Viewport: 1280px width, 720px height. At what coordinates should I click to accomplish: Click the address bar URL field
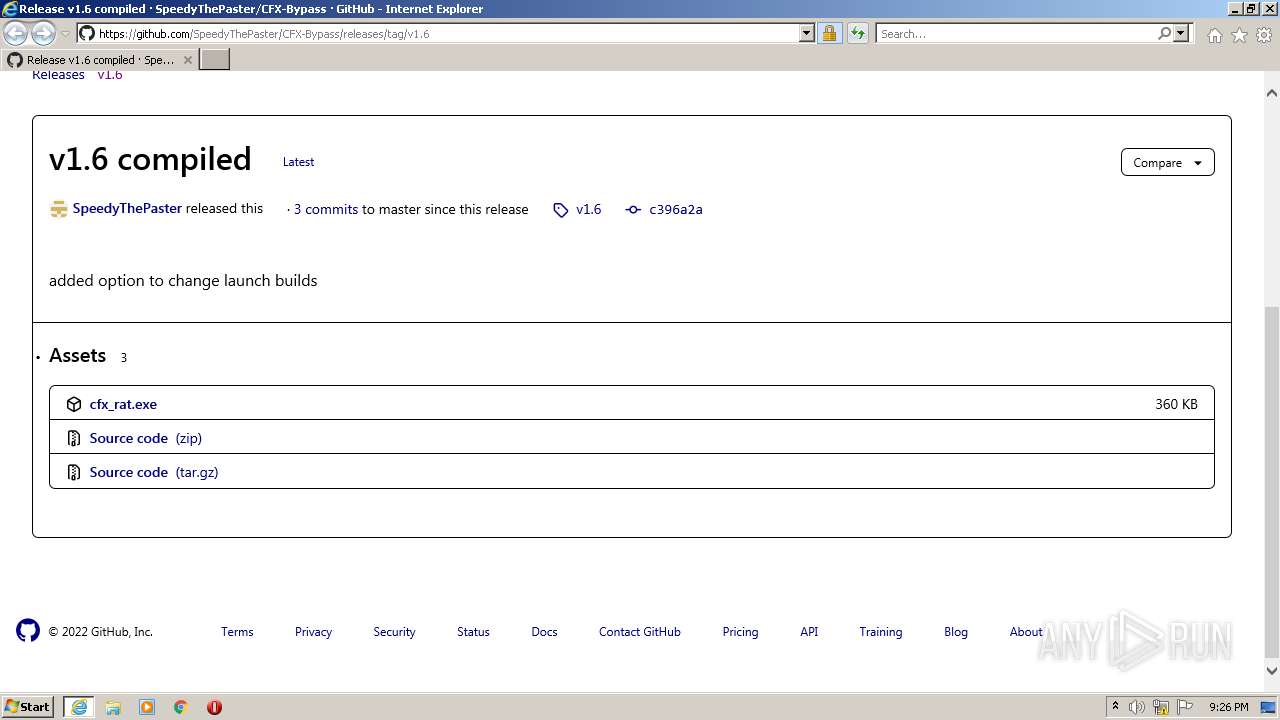pos(445,33)
